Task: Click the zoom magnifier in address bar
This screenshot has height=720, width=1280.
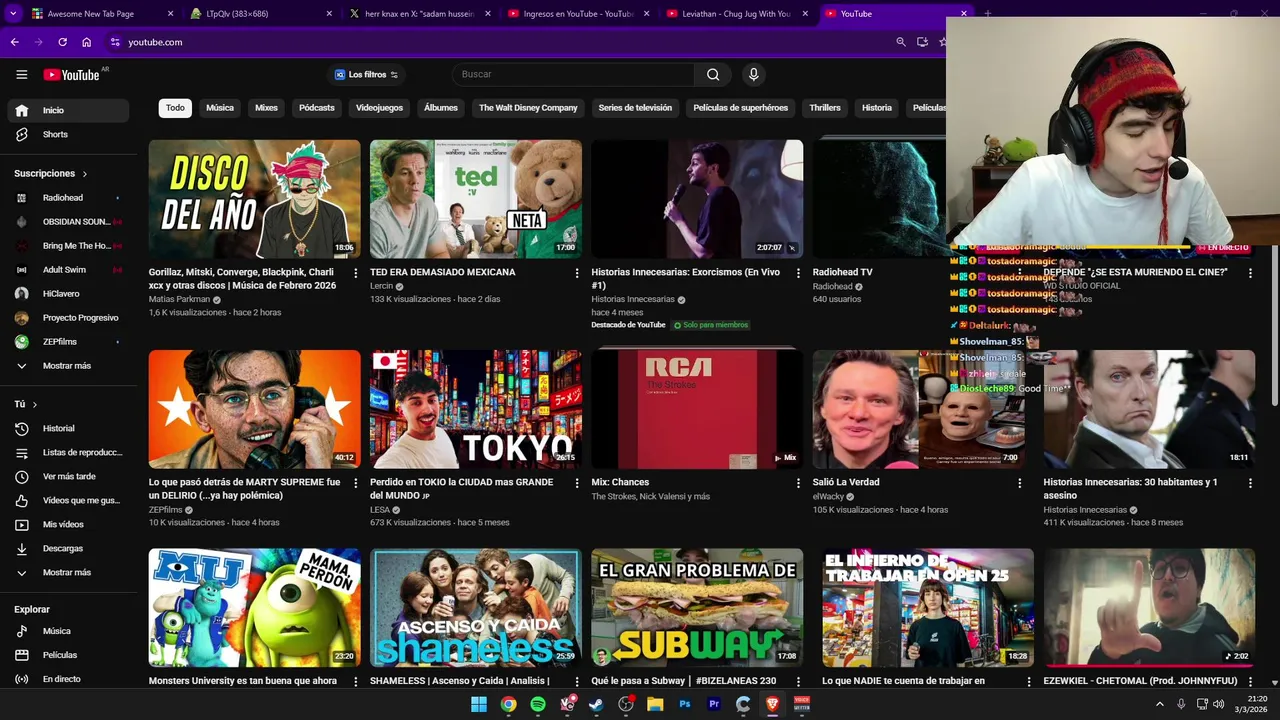Action: tap(900, 42)
